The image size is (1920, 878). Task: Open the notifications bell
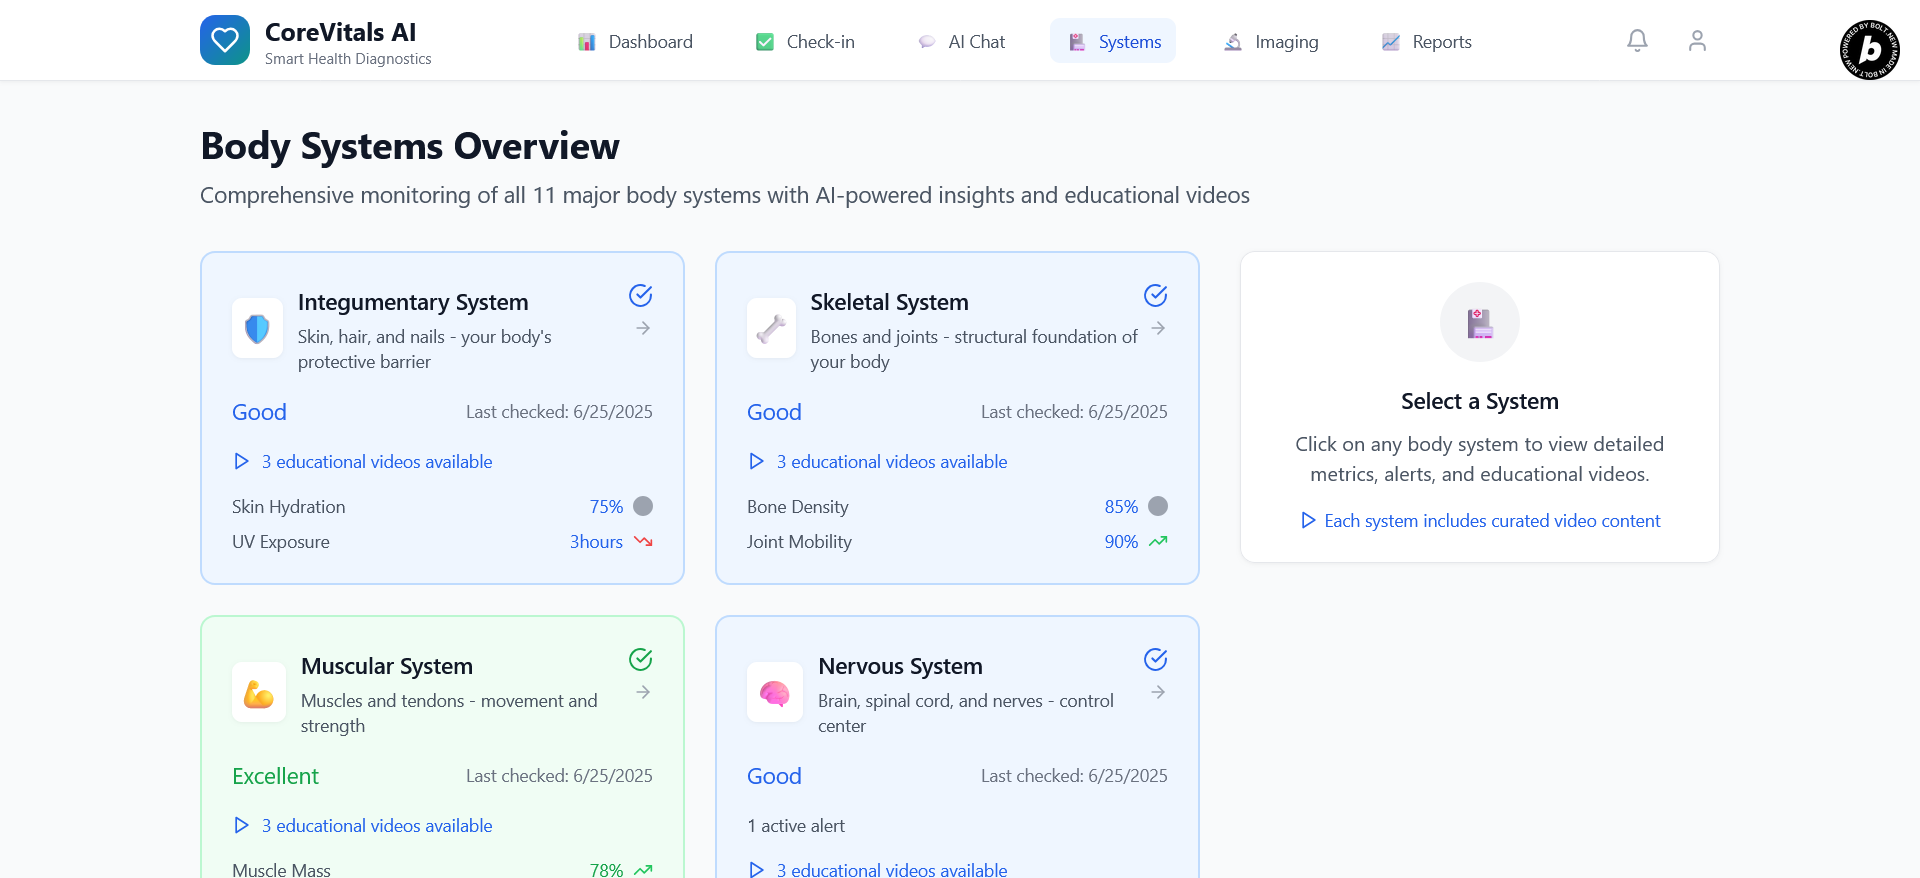click(1637, 41)
